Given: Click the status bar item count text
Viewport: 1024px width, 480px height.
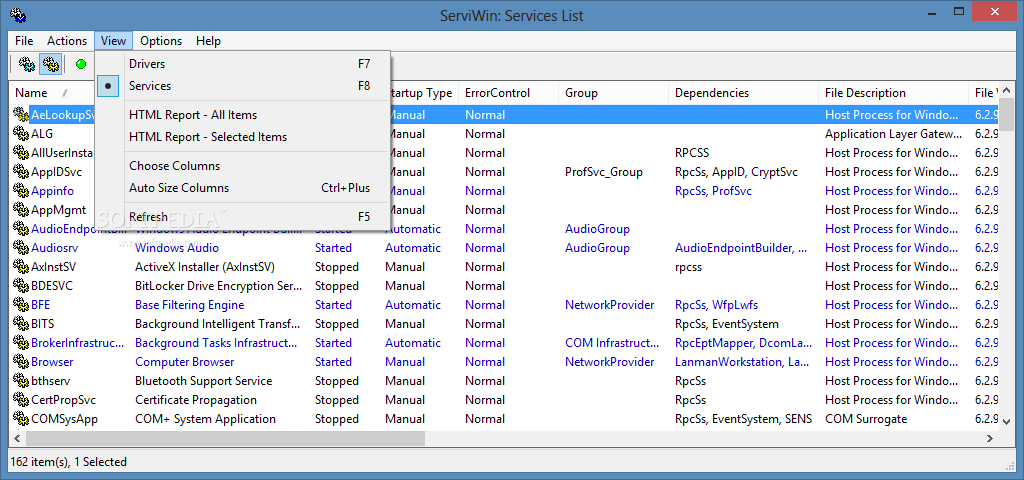Looking at the screenshot, I should pos(69,462).
